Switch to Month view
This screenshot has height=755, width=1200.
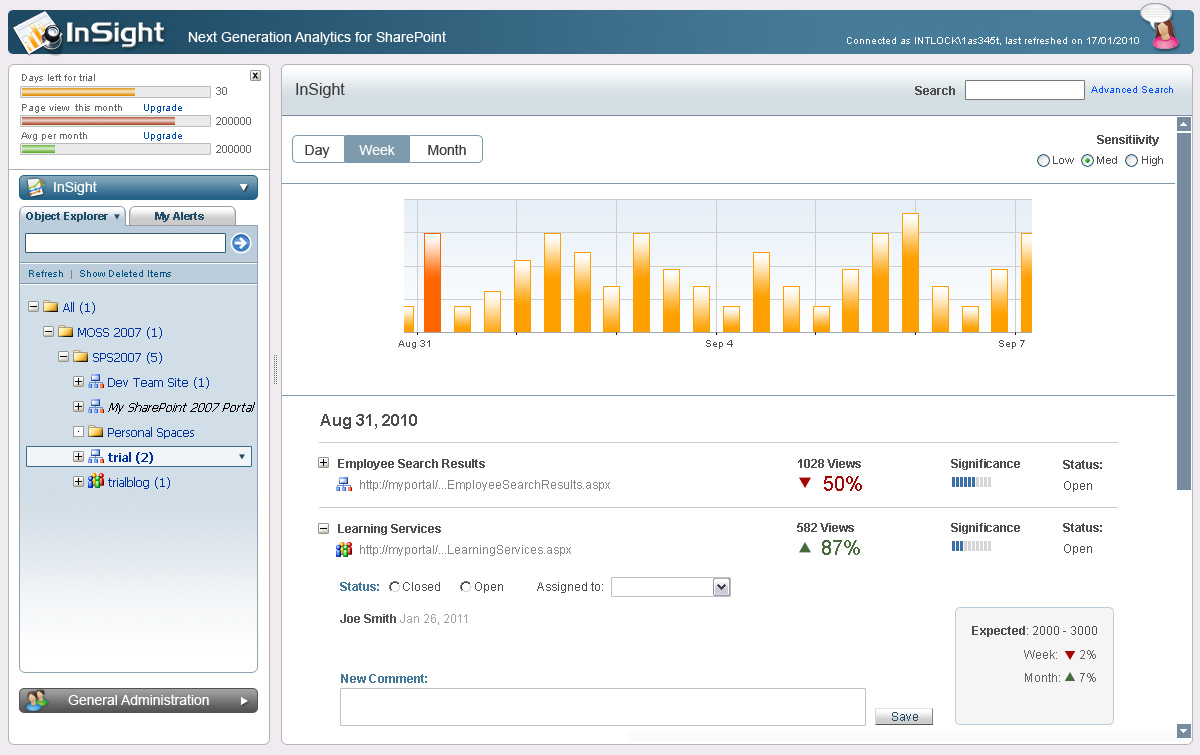pyautogui.click(x=447, y=149)
